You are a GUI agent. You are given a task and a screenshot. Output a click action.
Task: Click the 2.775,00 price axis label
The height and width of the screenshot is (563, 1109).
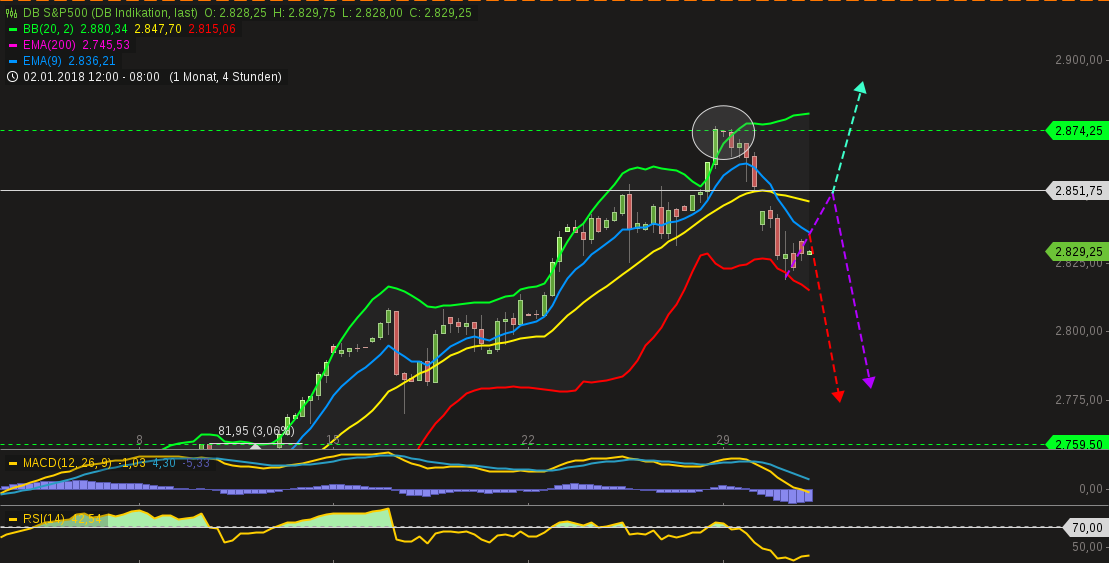(1079, 400)
